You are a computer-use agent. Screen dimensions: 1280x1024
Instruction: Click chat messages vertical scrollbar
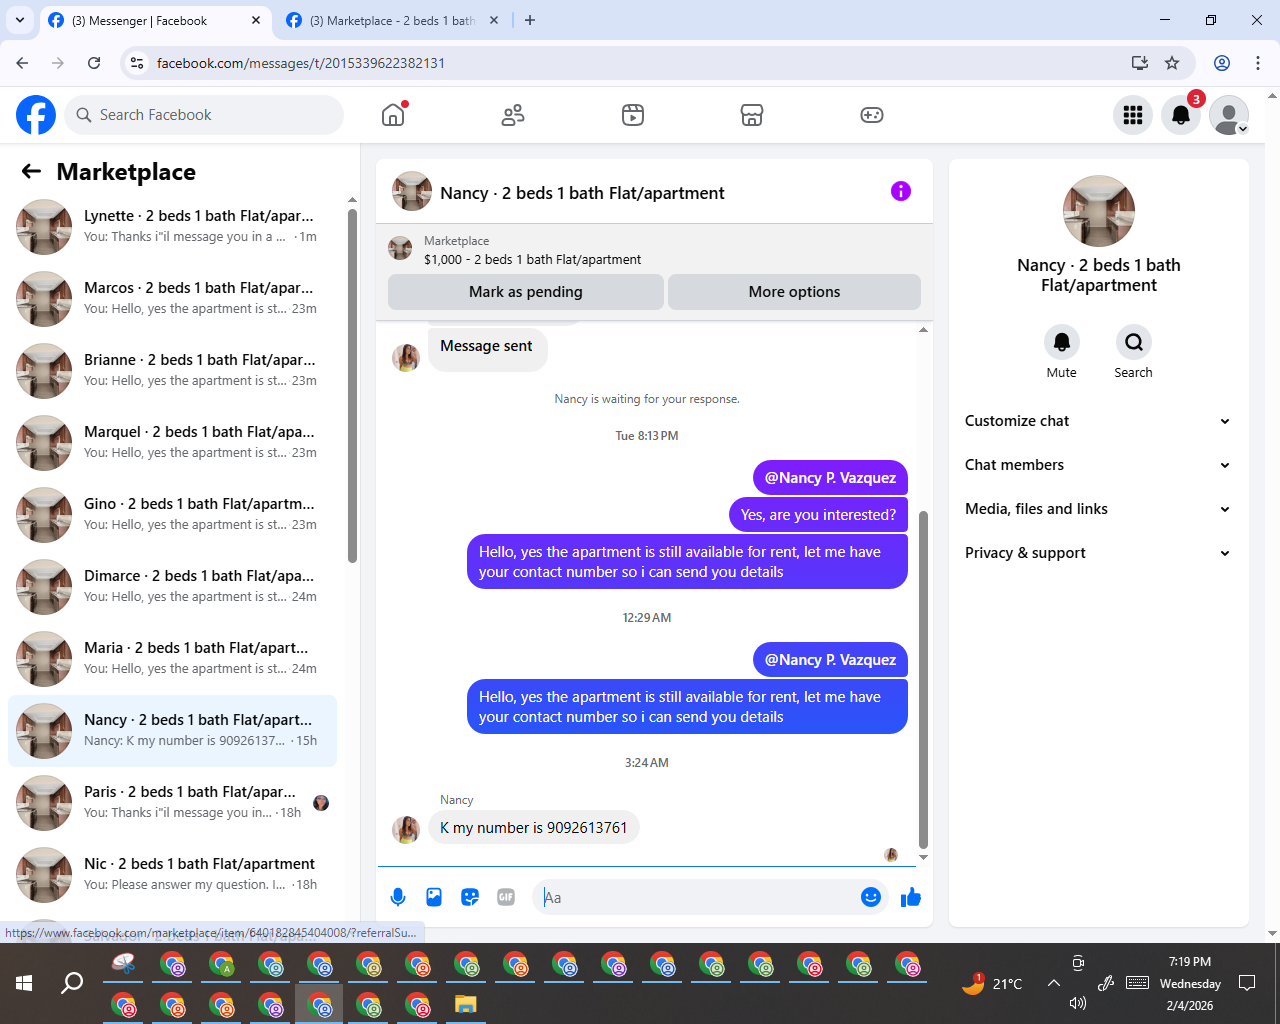(x=923, y=680)
